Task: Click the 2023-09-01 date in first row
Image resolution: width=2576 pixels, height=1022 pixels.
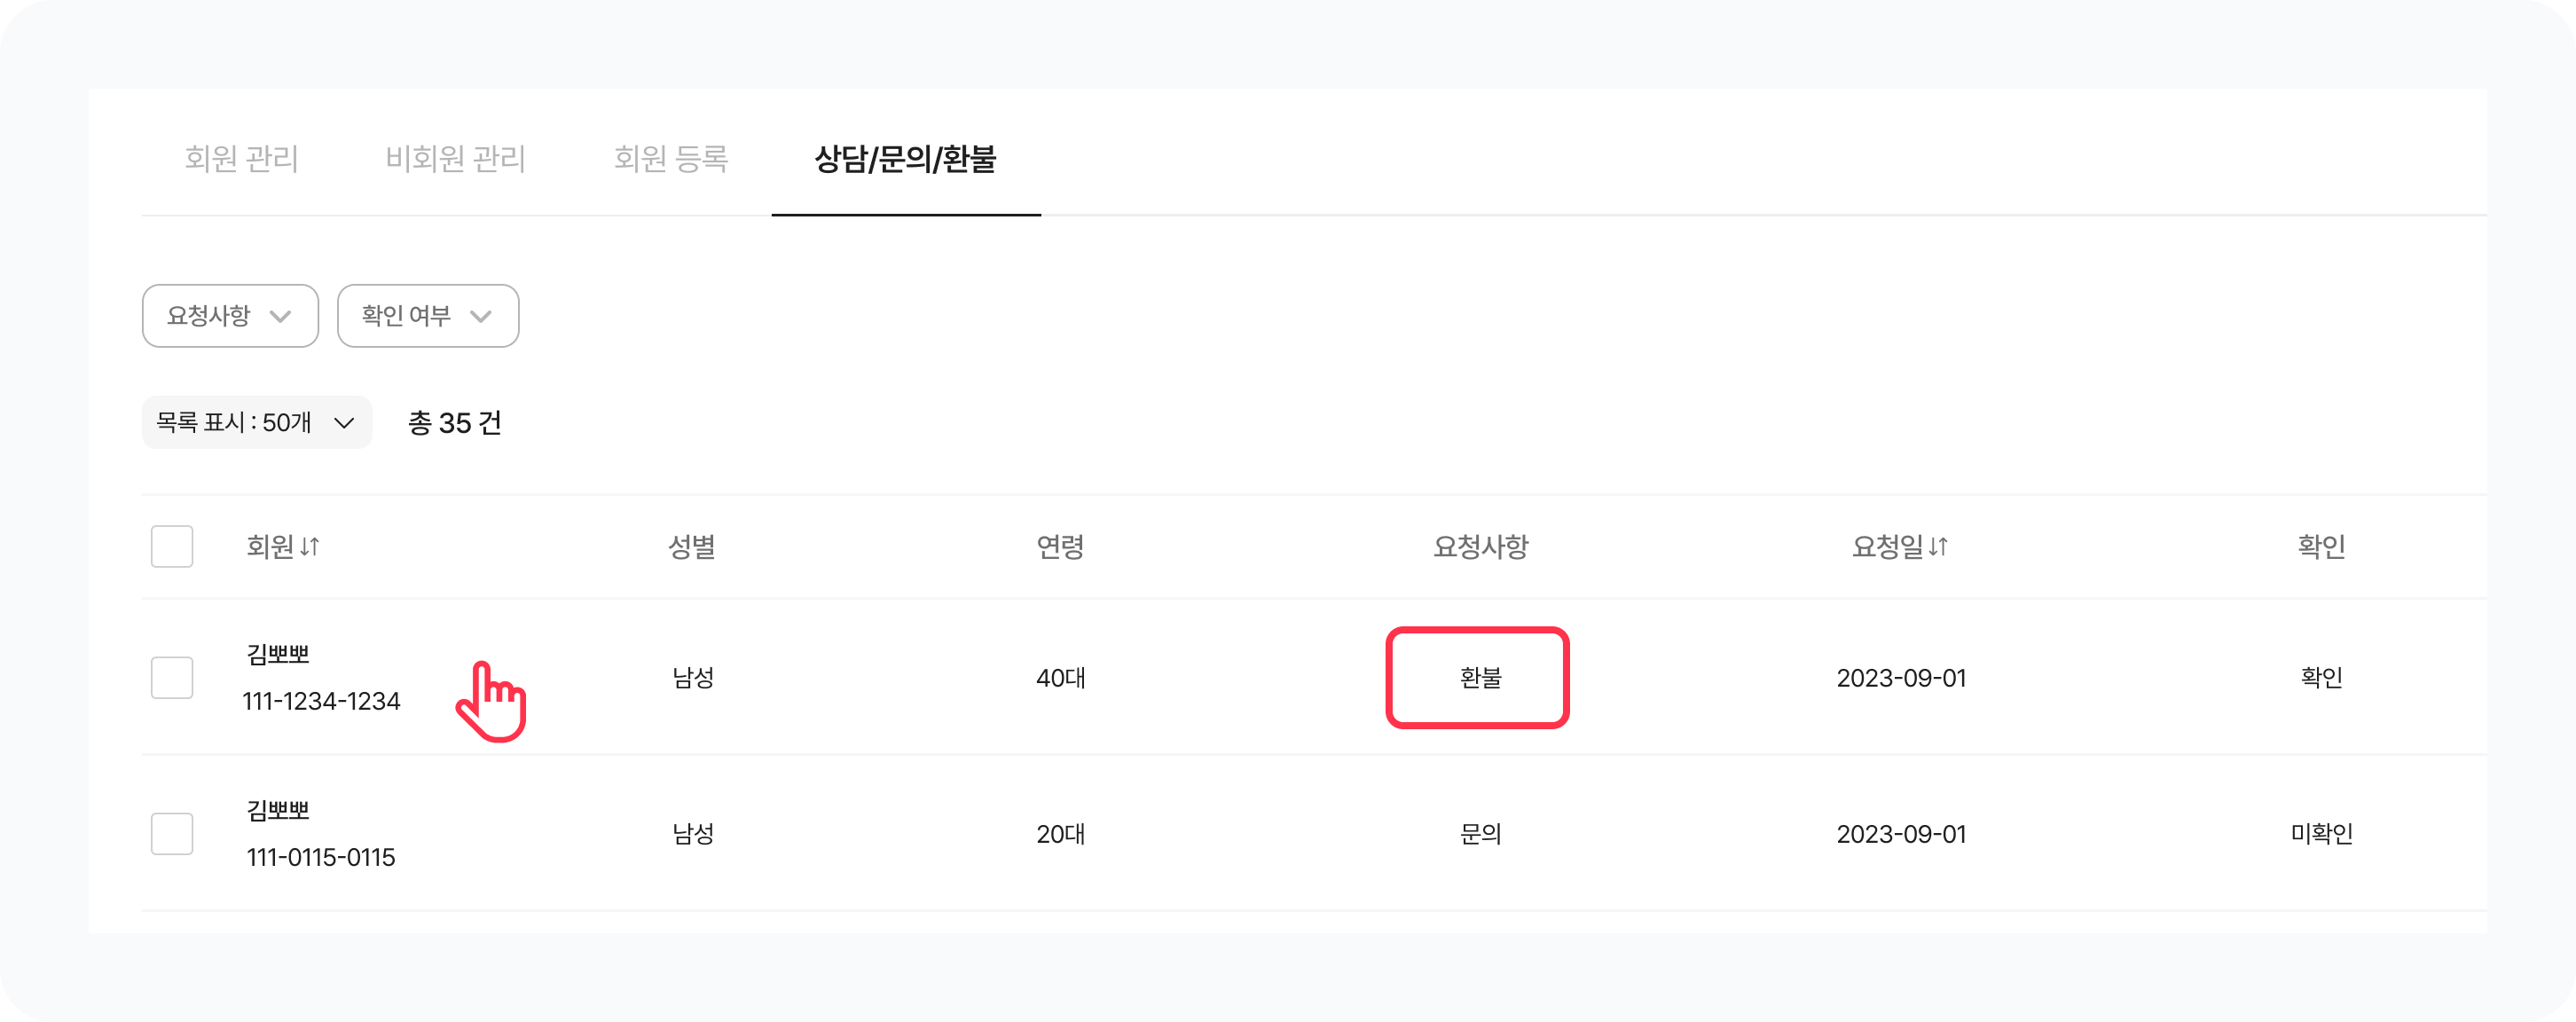Action: (1901, 678)
